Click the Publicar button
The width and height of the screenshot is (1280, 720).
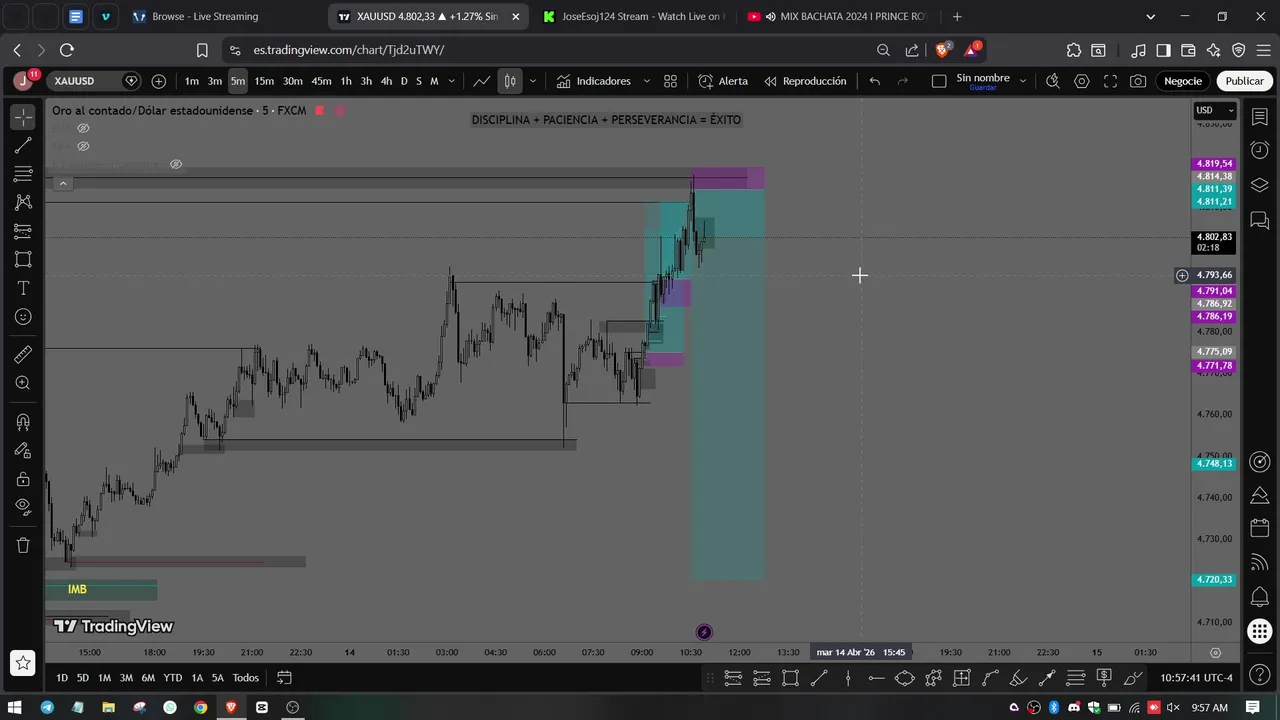pos(1245,81)
